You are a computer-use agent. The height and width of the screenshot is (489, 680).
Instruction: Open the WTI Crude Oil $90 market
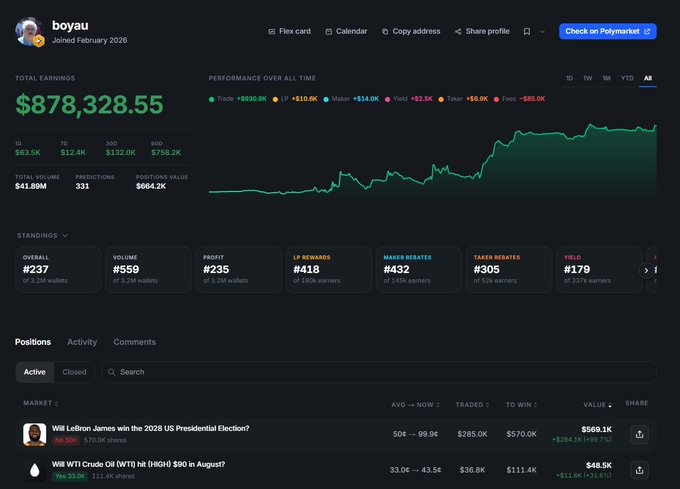(x=138, y=464)
